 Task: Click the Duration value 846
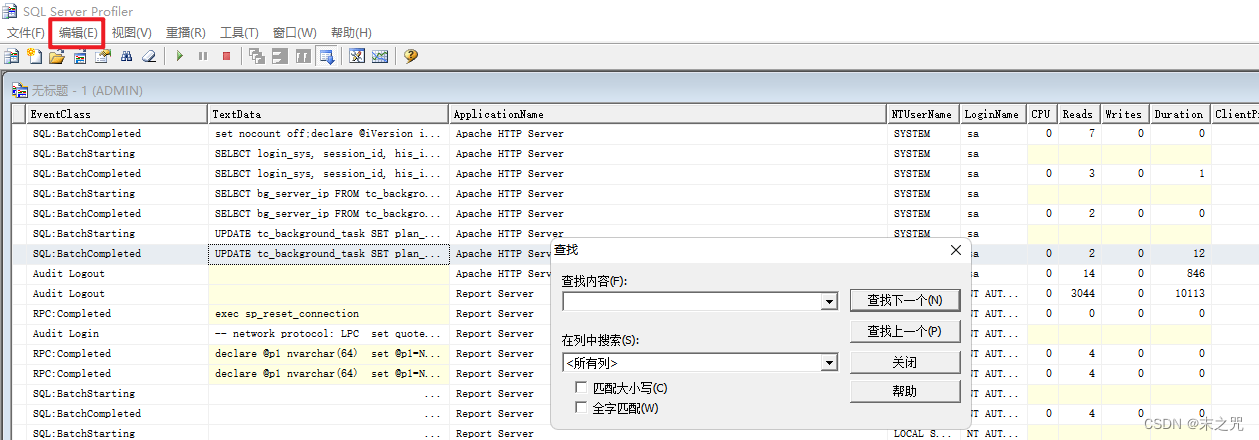point(1193,274)
